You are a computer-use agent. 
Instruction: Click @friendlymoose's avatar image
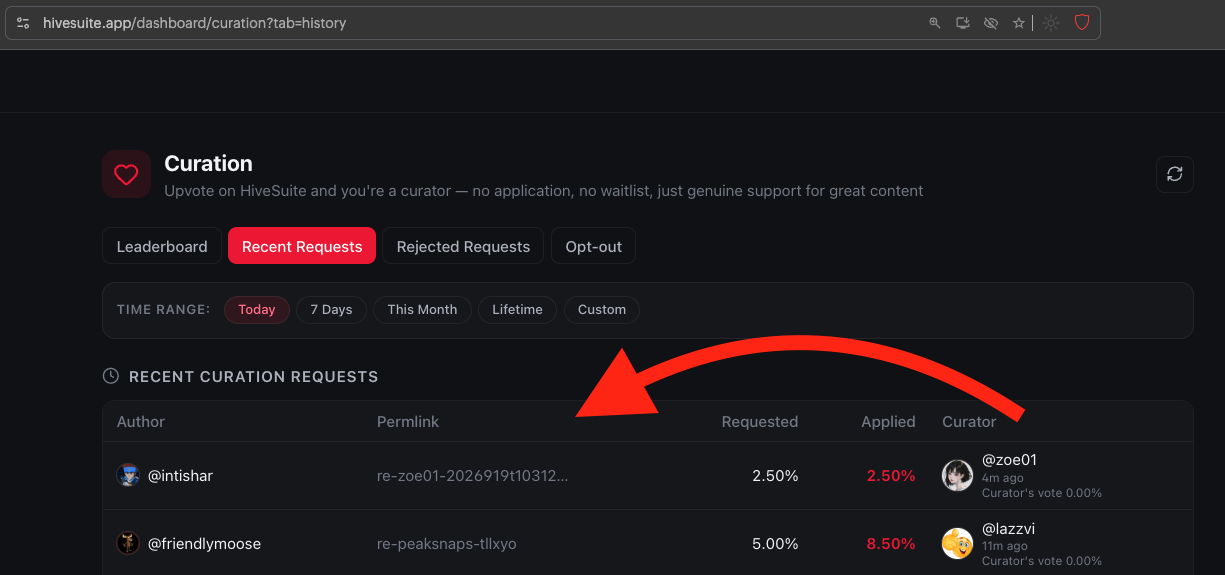(x=128, y=544)
